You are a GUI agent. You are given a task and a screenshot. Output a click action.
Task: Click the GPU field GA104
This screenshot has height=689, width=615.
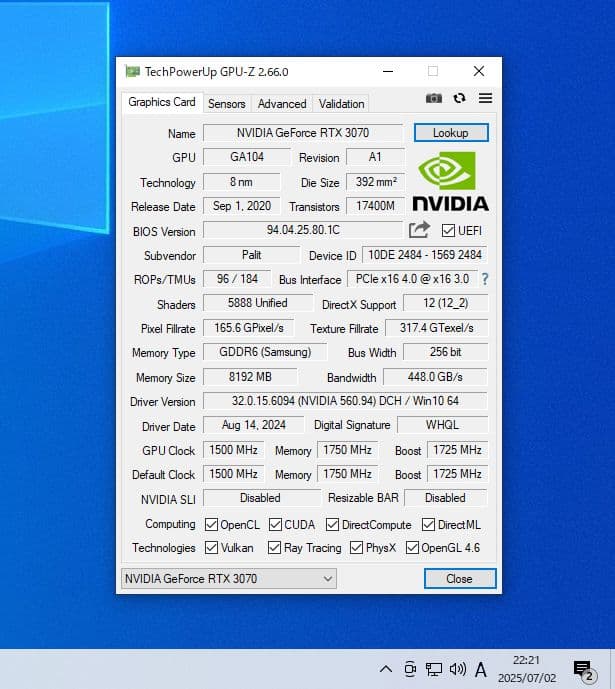(246, 157)
